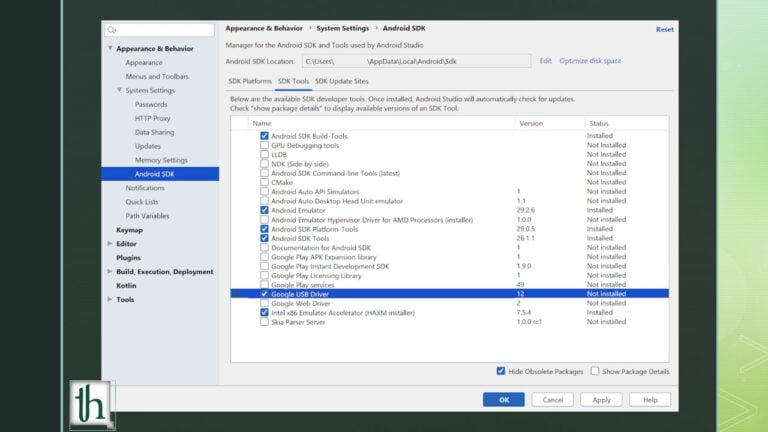Open Quick Lists settings
The width and height of the screenshot is (768, 432).
[x=142, y=202]
